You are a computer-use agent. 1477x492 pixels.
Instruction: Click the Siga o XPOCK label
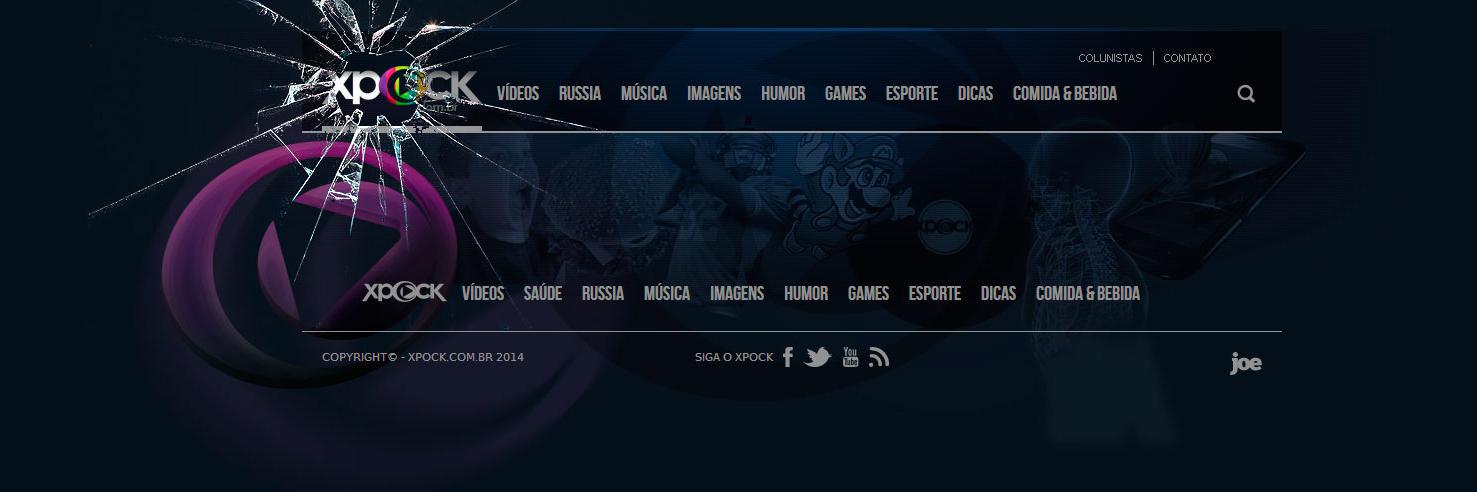(734, 357)
